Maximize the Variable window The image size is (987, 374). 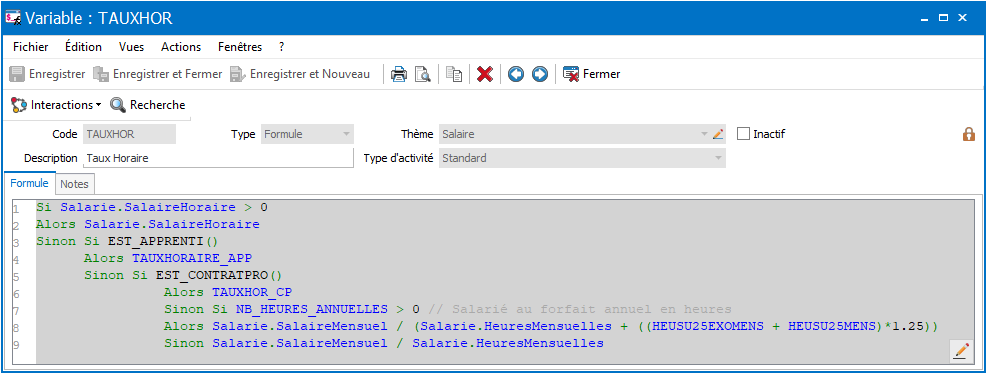point(943,18)
